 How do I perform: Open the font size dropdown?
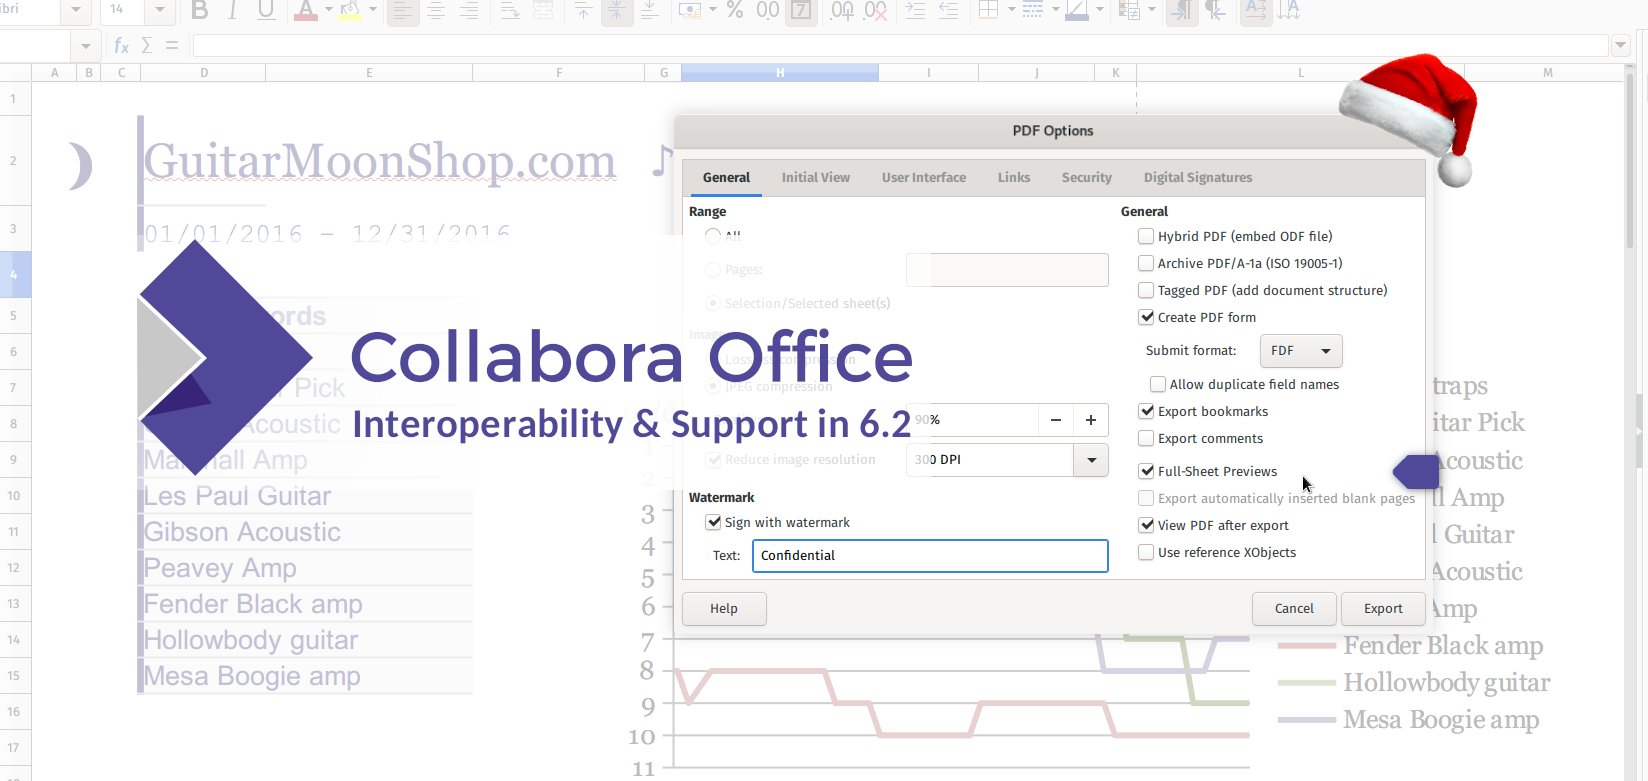tap(160, 10)
